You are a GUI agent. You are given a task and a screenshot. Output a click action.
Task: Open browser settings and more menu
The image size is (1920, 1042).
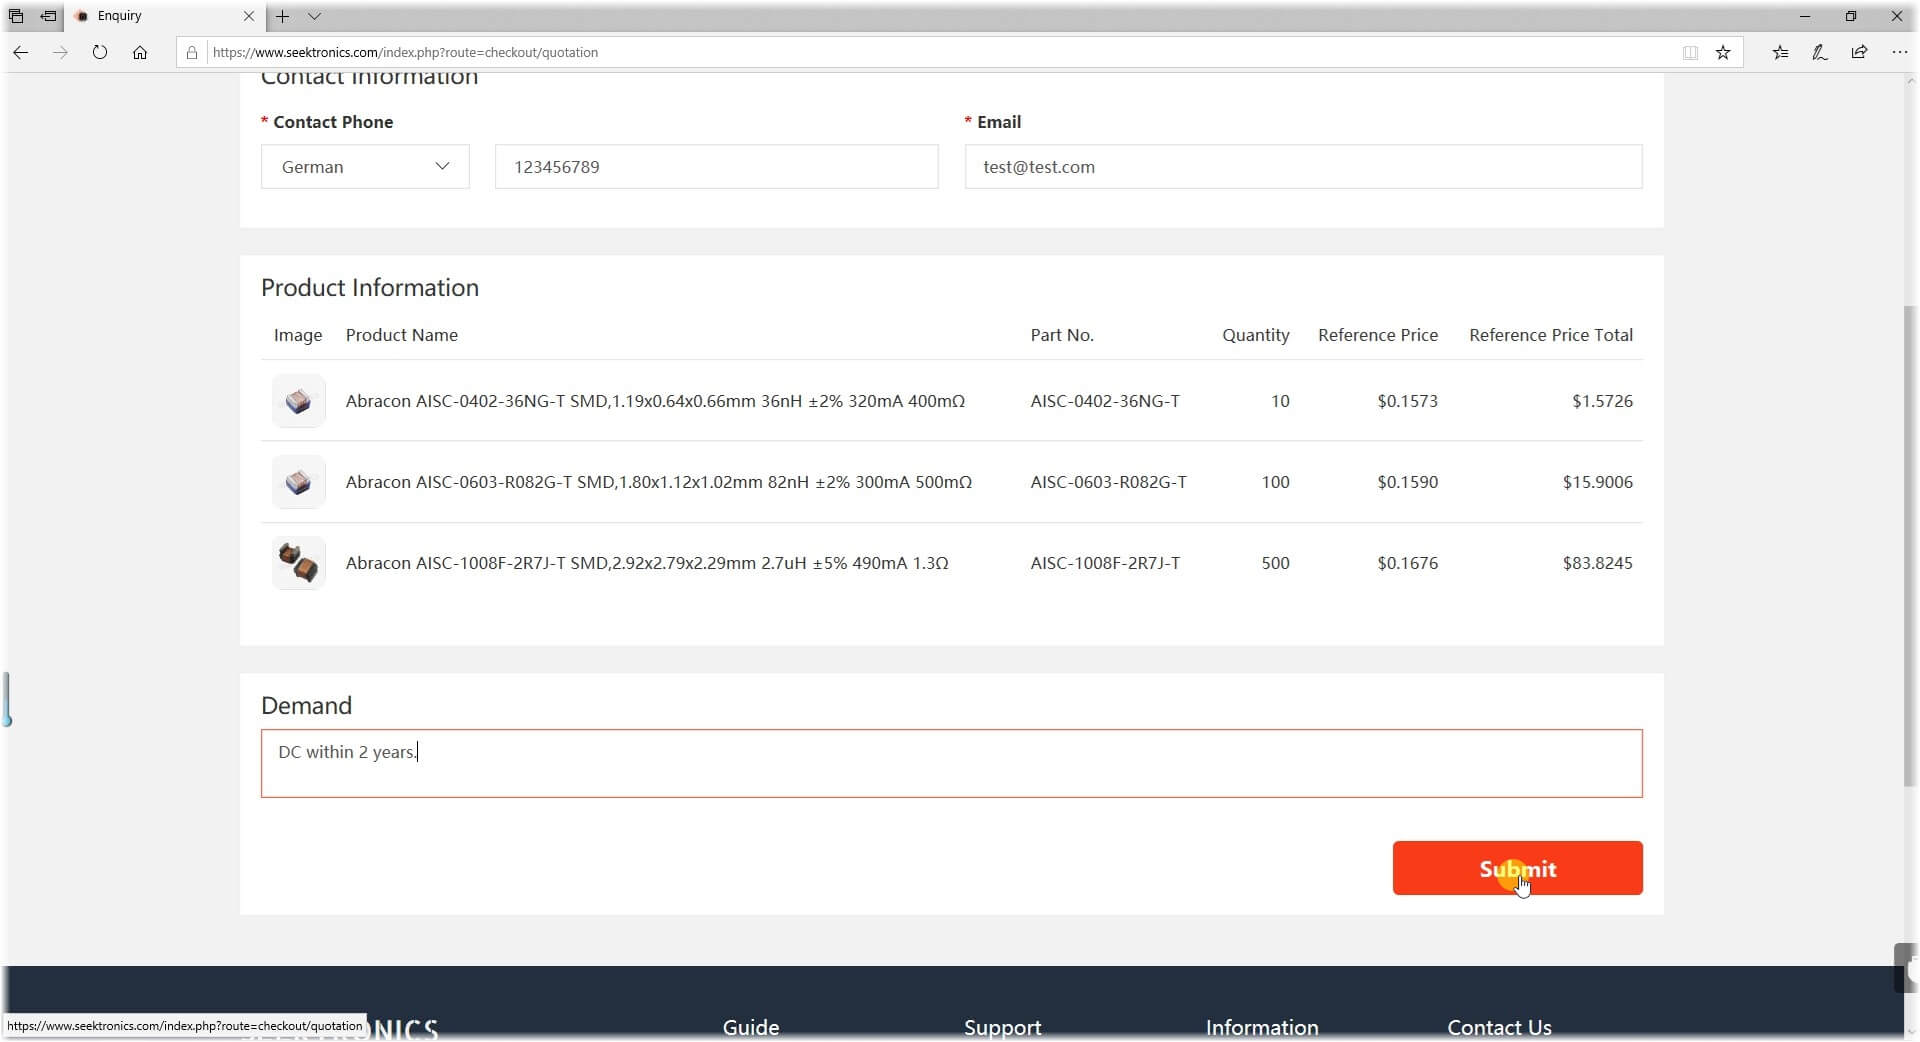point(1899,53)
